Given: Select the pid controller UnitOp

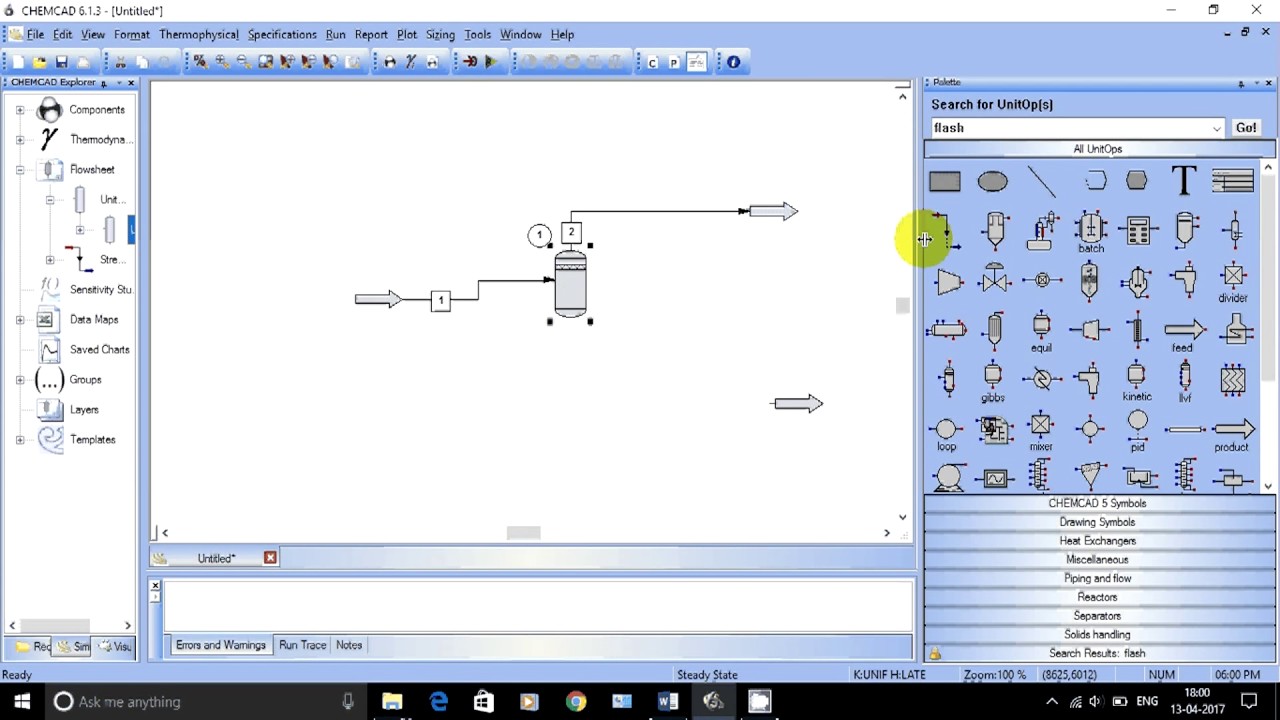Looking at the screenshot, I should 1137,433.
